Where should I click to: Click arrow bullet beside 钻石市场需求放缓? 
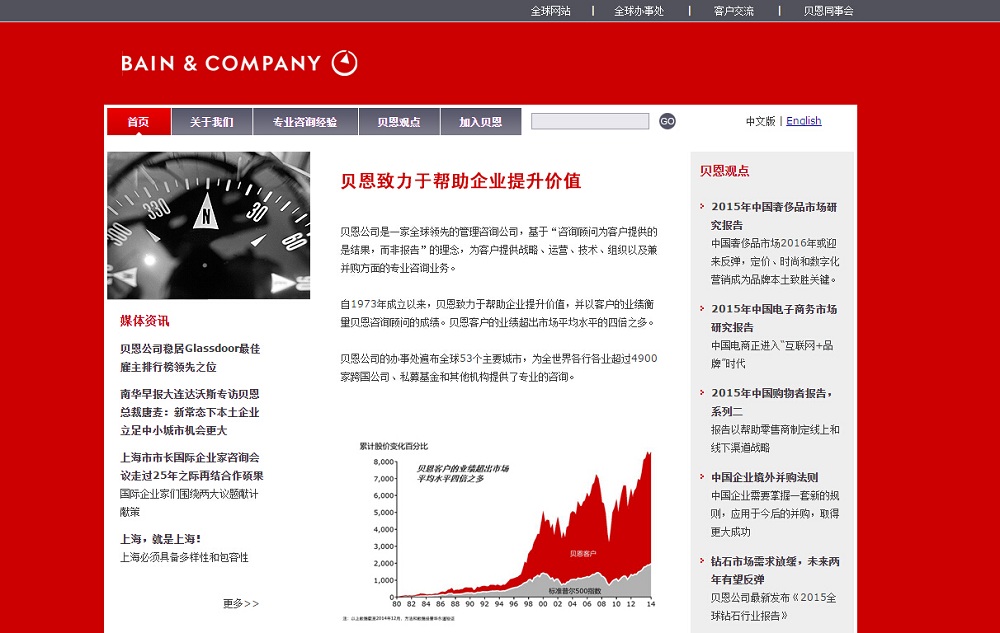(x=702, y=560)
